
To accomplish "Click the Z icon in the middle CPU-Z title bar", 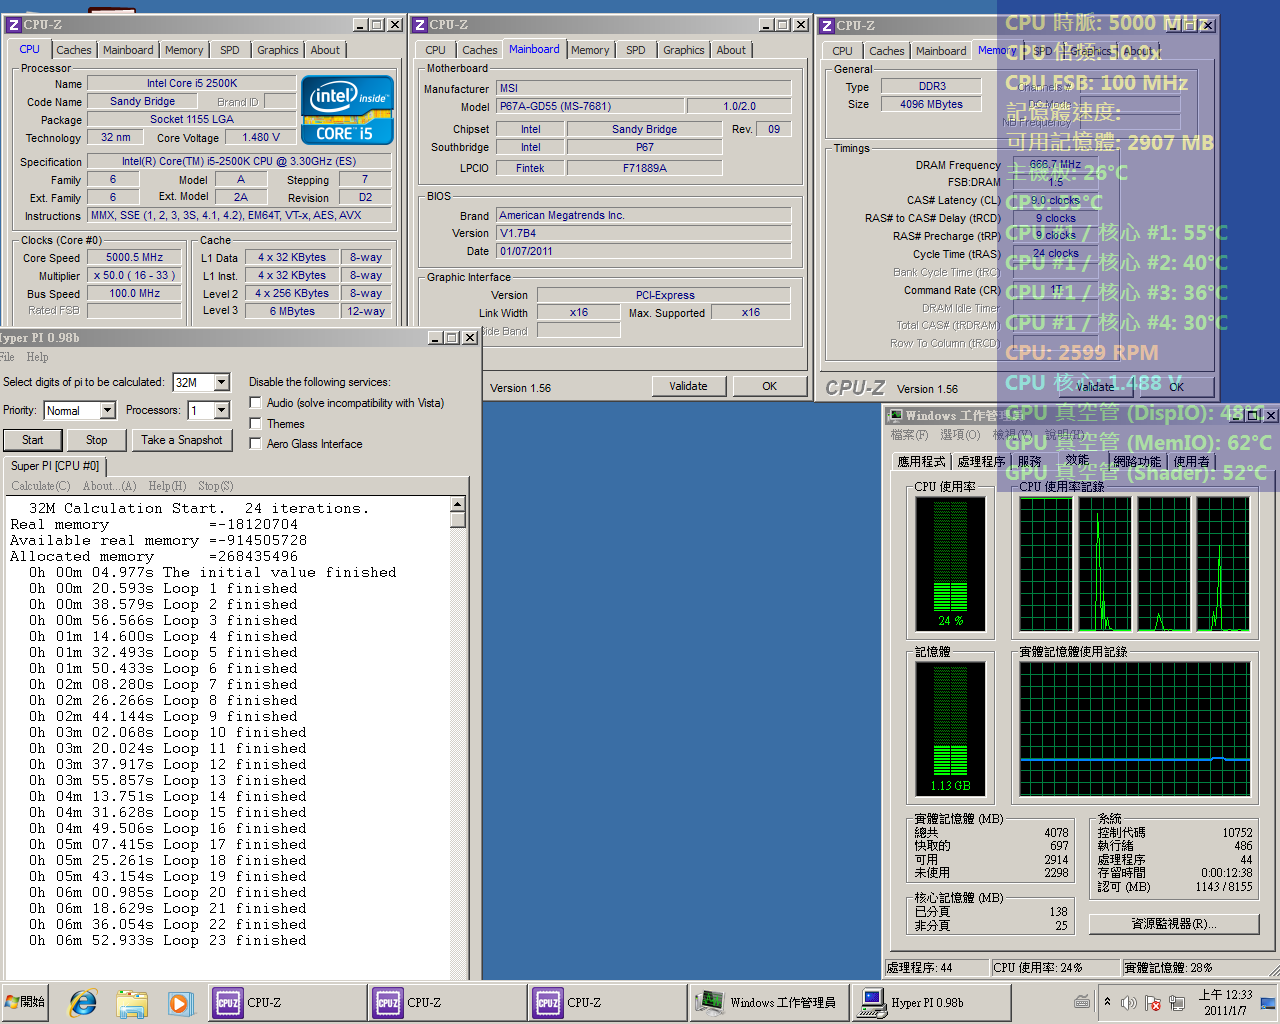I will [x=420, y=25].
